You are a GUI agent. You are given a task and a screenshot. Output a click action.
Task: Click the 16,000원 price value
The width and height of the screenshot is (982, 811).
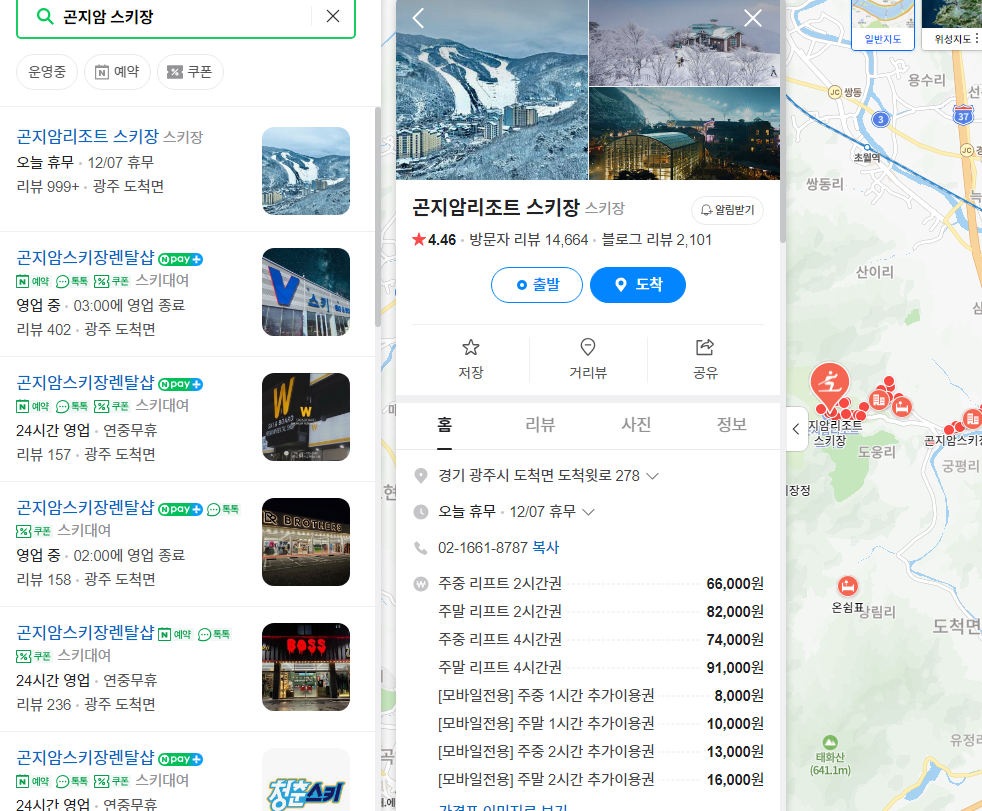point(735,780)
